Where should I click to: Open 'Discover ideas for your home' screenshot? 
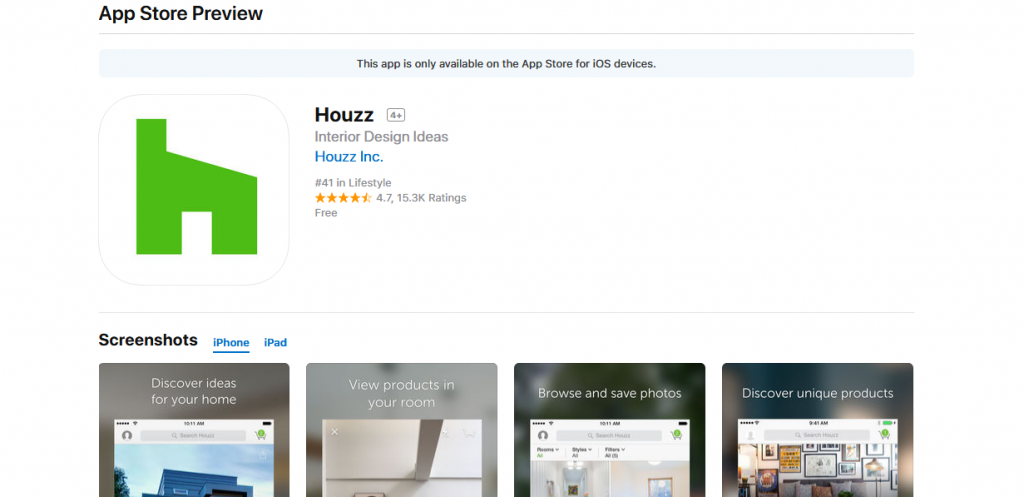[194, 430]
